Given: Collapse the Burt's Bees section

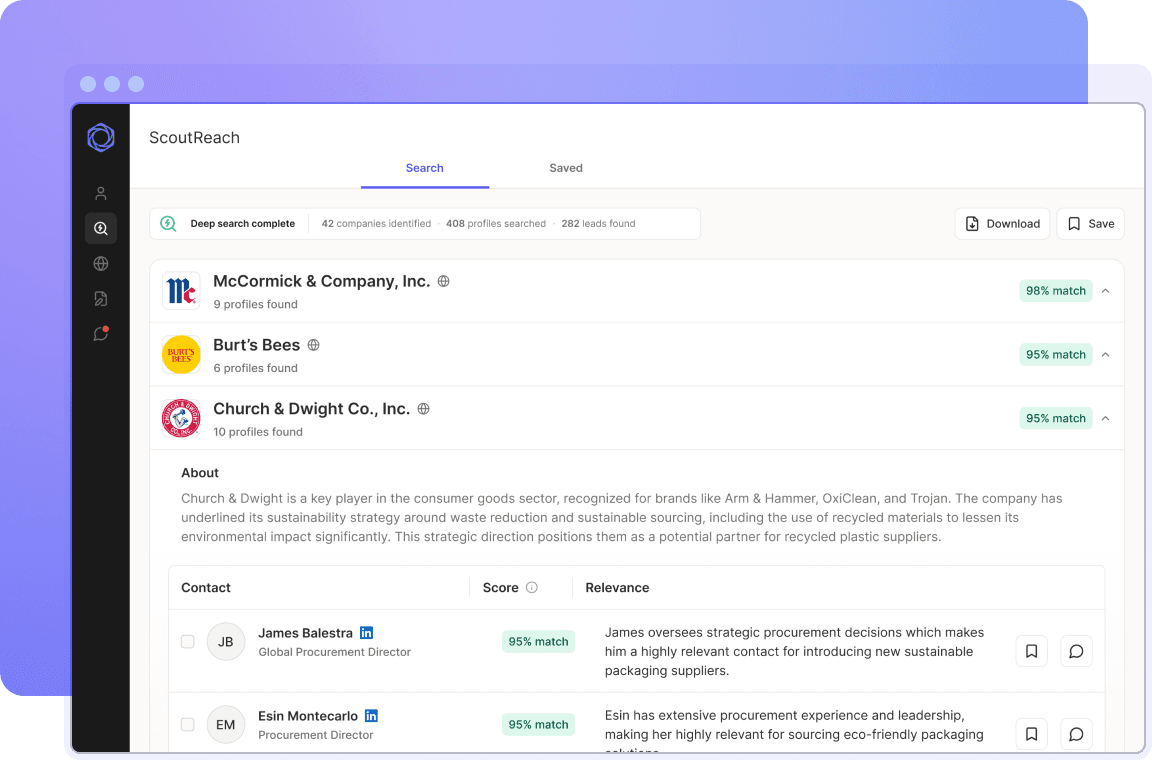Looking at the screenshot, I should (1105, 354).
